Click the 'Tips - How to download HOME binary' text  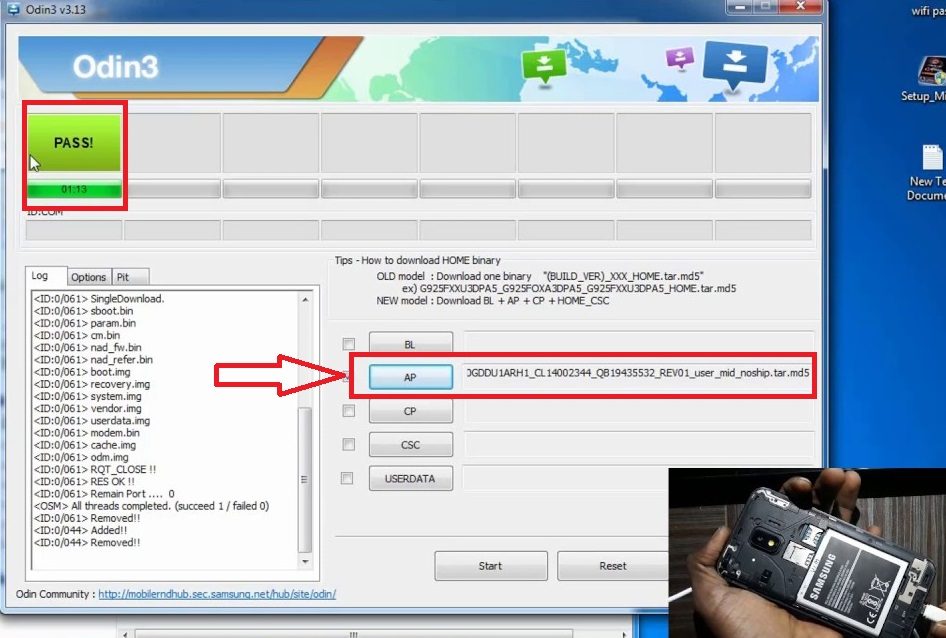[x=417, y=260]
